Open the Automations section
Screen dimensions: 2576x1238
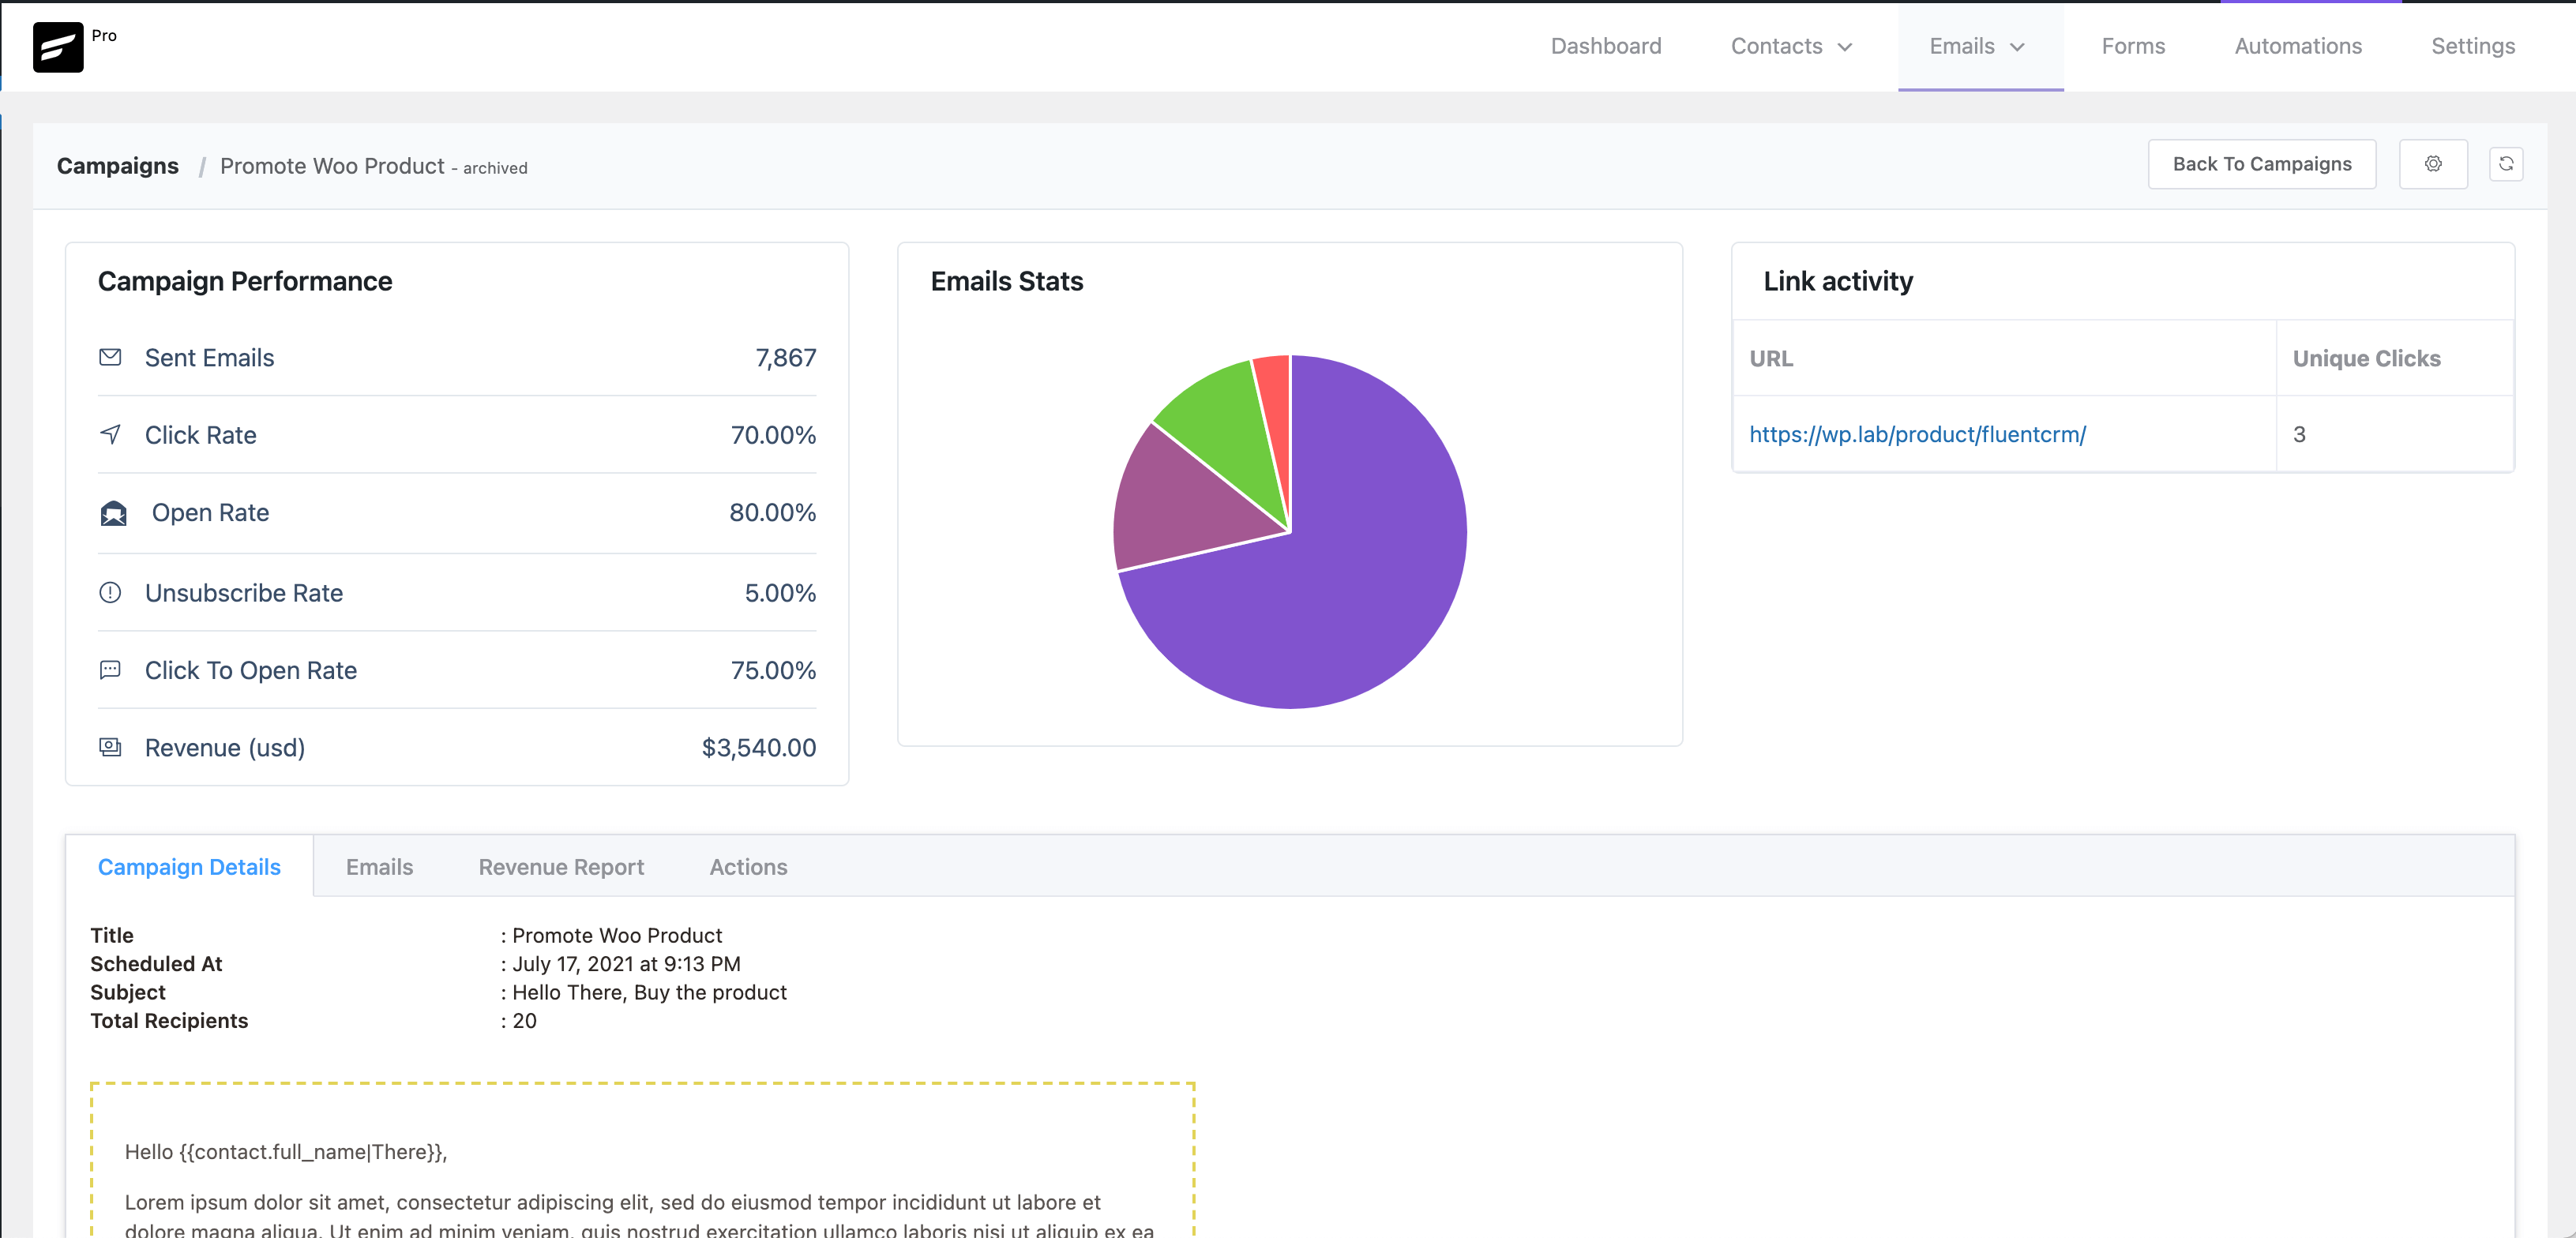click(2297, 46)
